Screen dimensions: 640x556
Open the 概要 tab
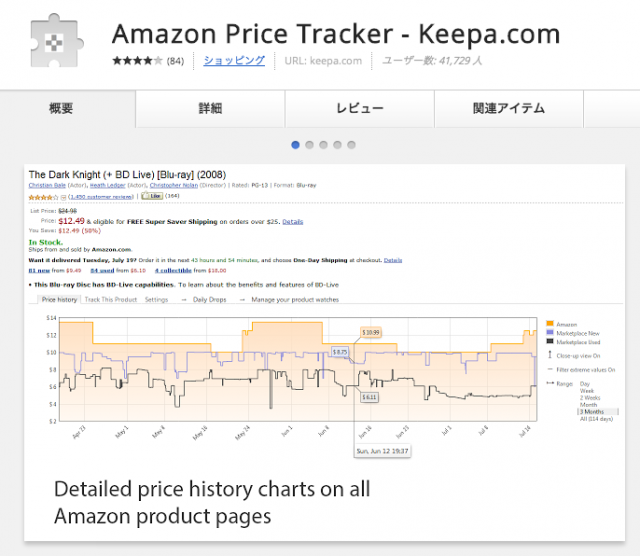click(61, 108)
